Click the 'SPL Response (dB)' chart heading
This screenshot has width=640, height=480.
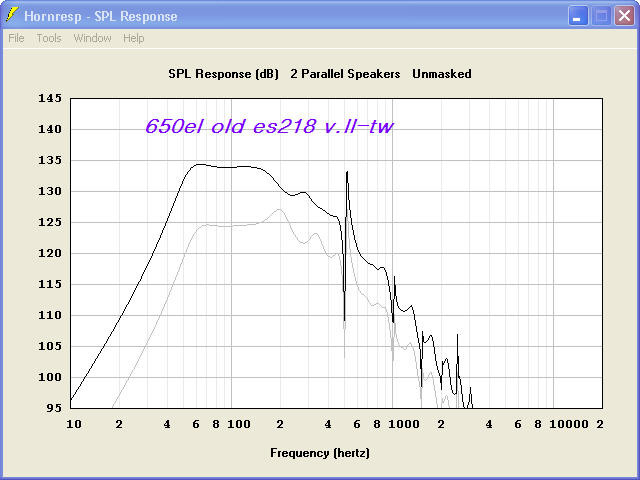click(223, 74)
